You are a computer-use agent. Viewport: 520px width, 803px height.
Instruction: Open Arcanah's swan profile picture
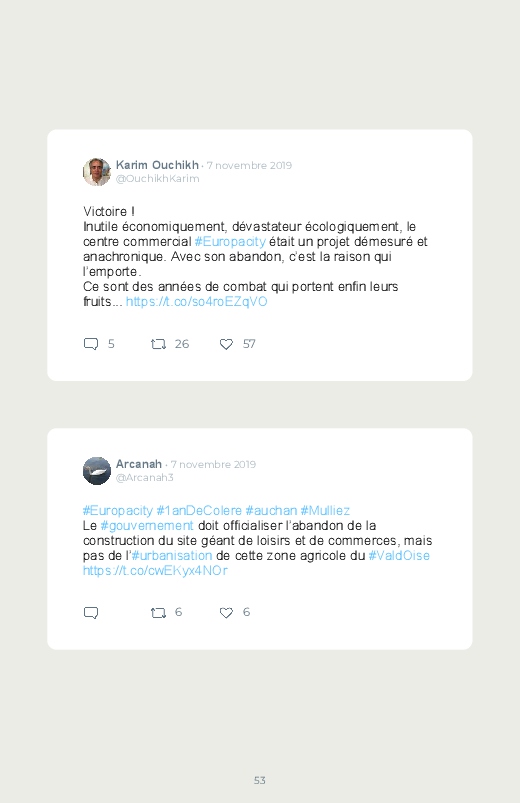97,471
